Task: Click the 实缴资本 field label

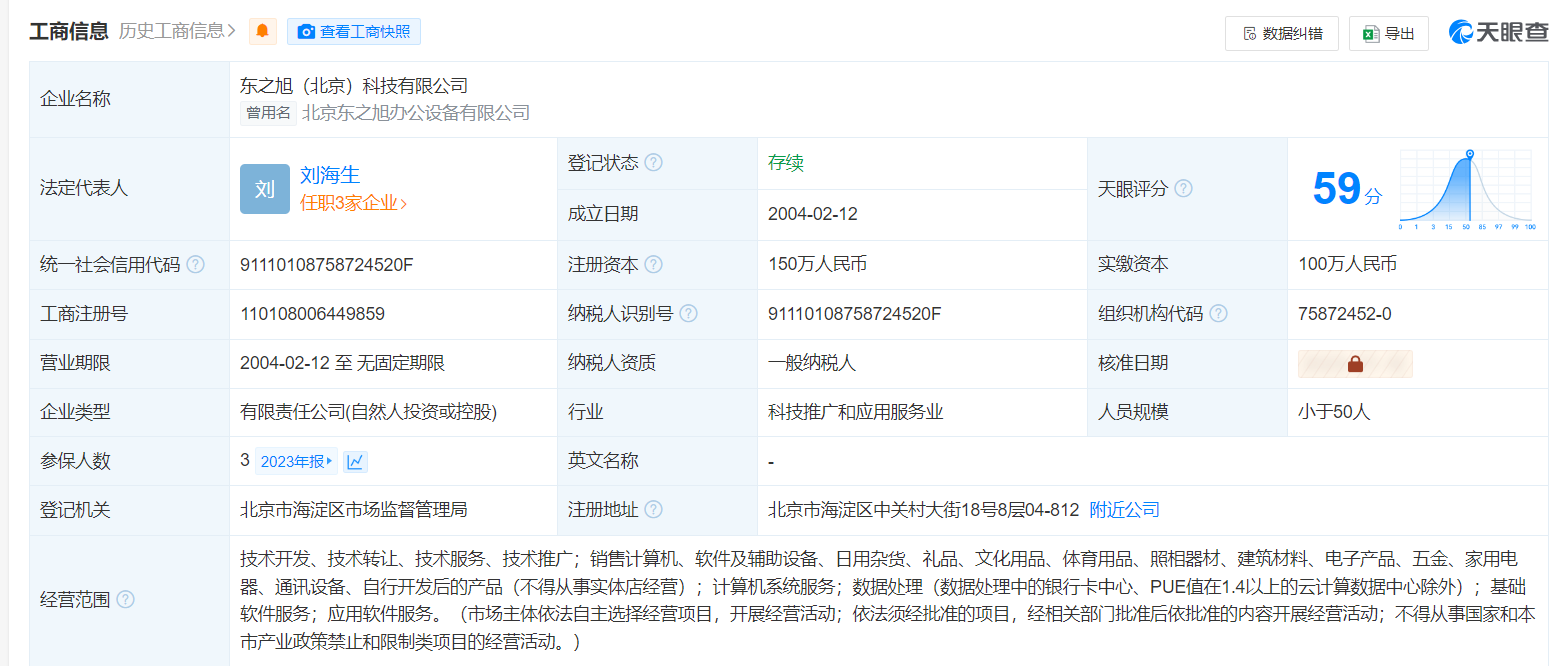Action: tap(1133, 265)
